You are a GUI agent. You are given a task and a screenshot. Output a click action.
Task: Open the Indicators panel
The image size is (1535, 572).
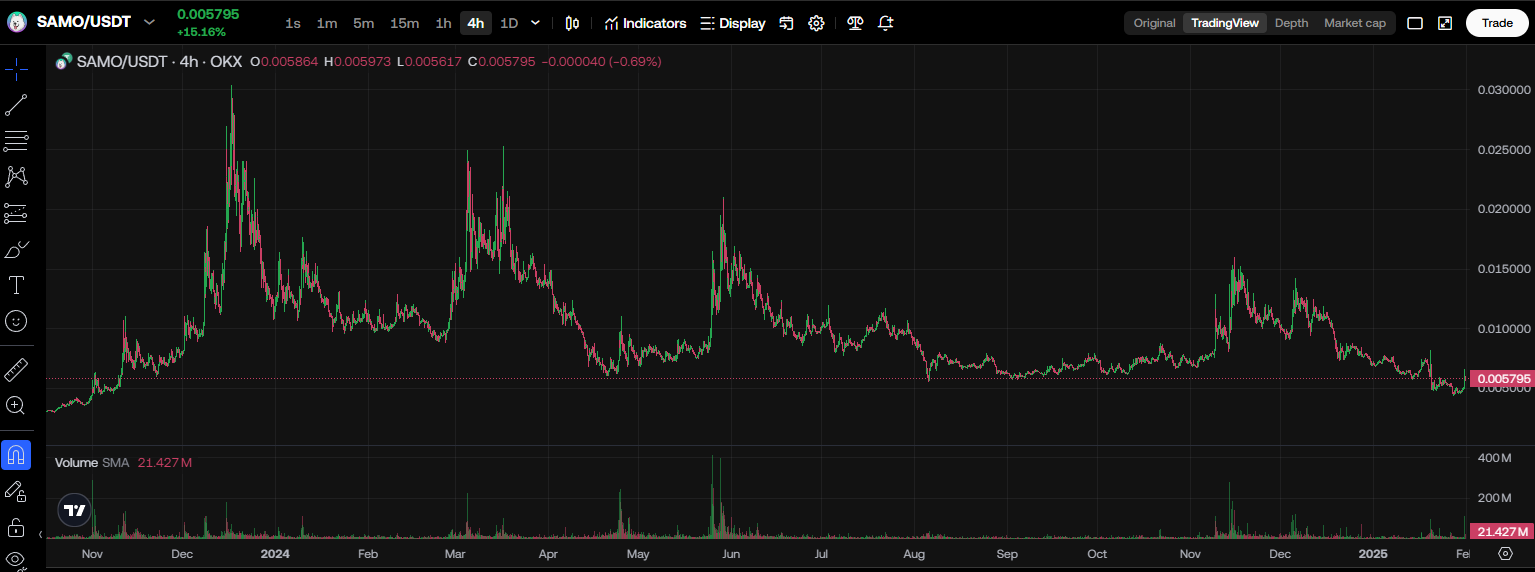[645, 23]
